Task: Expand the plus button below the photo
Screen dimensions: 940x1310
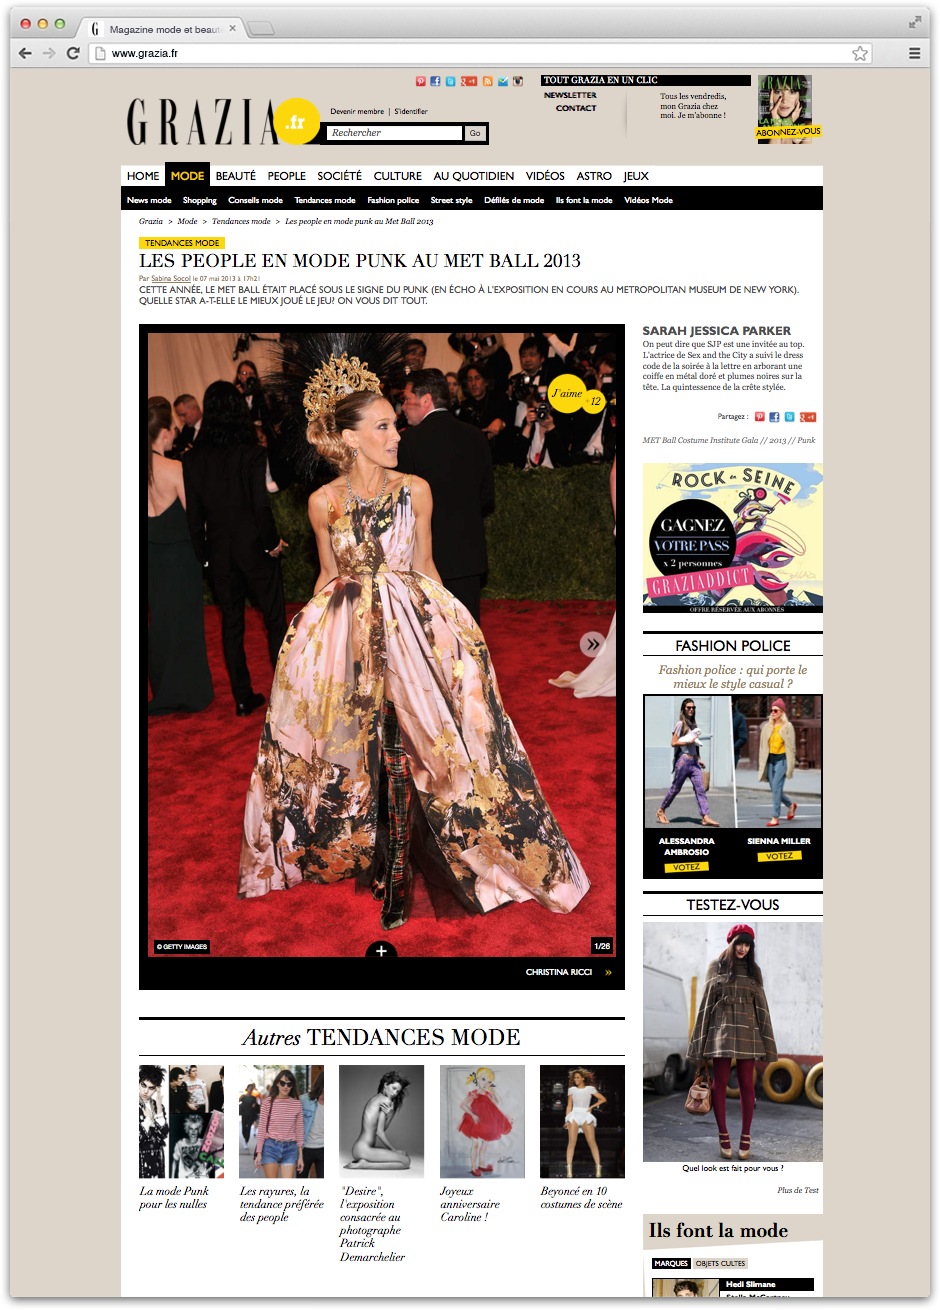Action: pos(381,951)
